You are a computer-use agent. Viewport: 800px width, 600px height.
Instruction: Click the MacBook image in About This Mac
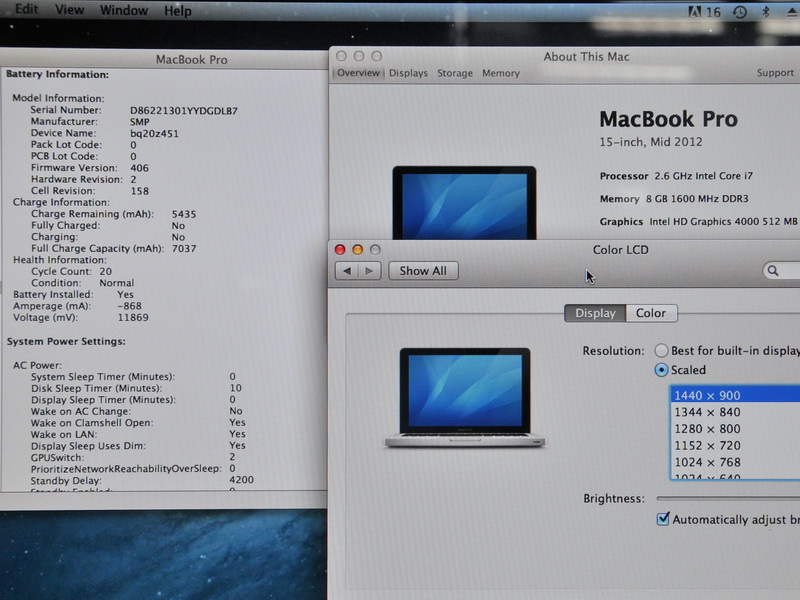tap(464, 203)
